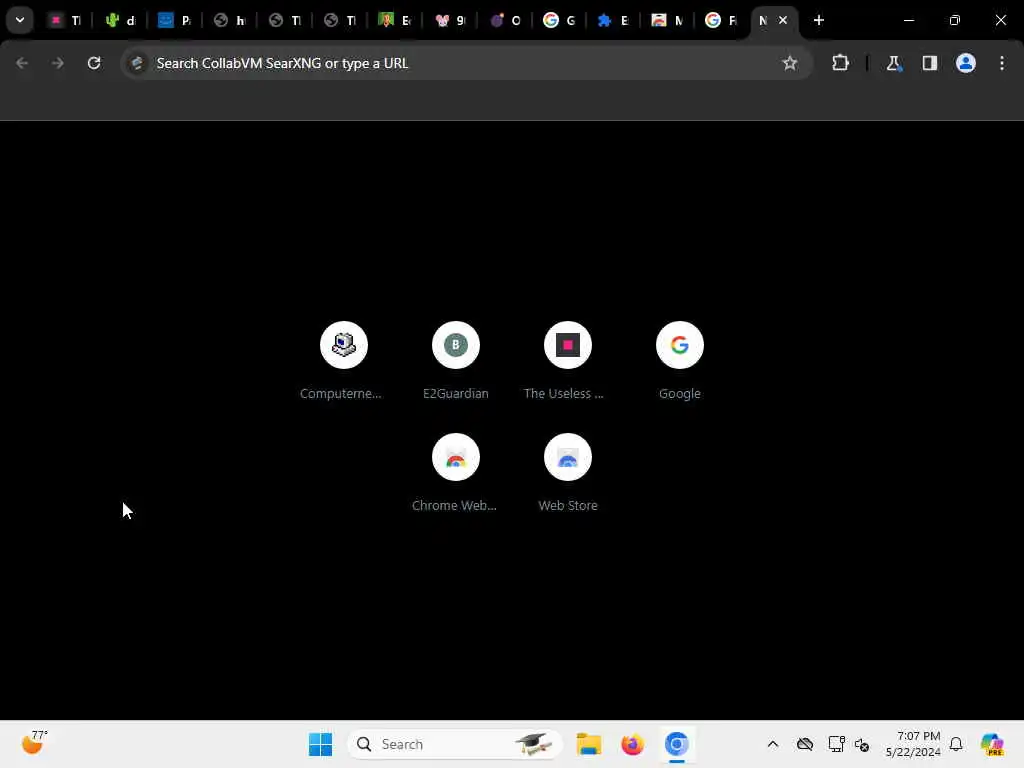1024x768 pixels.
Task: Open Copilot preview icon in taskbar
Action: click(x=992, y=744)
